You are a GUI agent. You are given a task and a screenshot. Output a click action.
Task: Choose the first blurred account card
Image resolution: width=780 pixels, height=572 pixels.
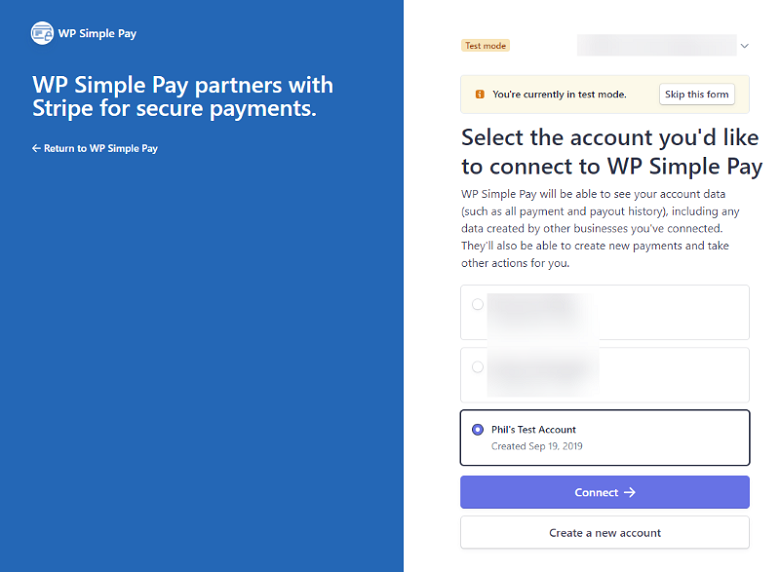click(x=604, y=312)
